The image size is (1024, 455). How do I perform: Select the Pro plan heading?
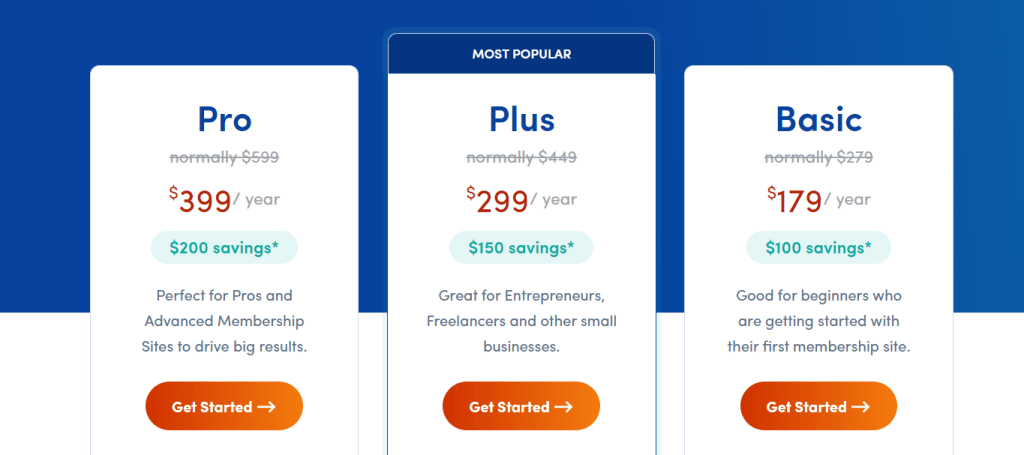[x=225, y=119]
